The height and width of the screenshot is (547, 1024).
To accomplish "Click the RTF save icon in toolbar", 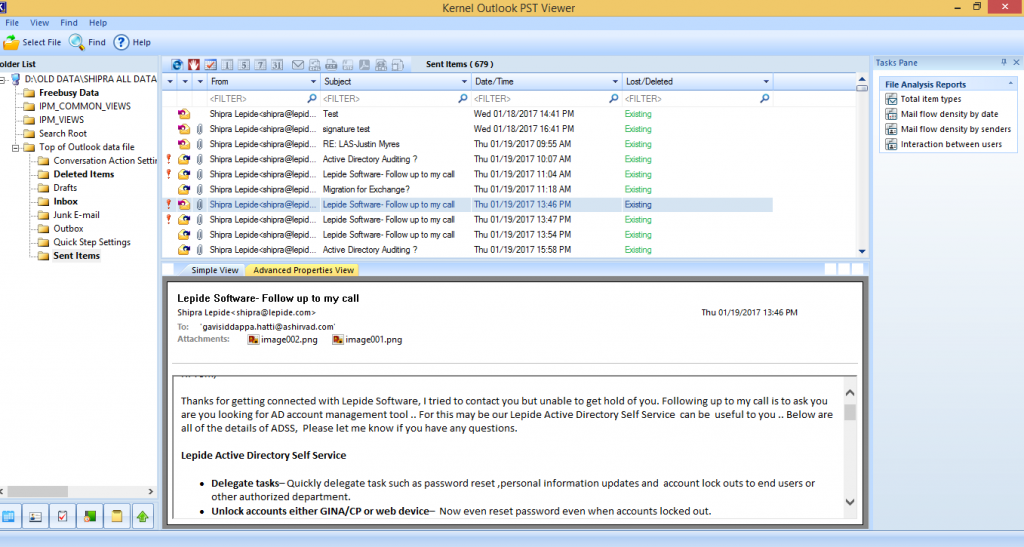I will point(348,65).
